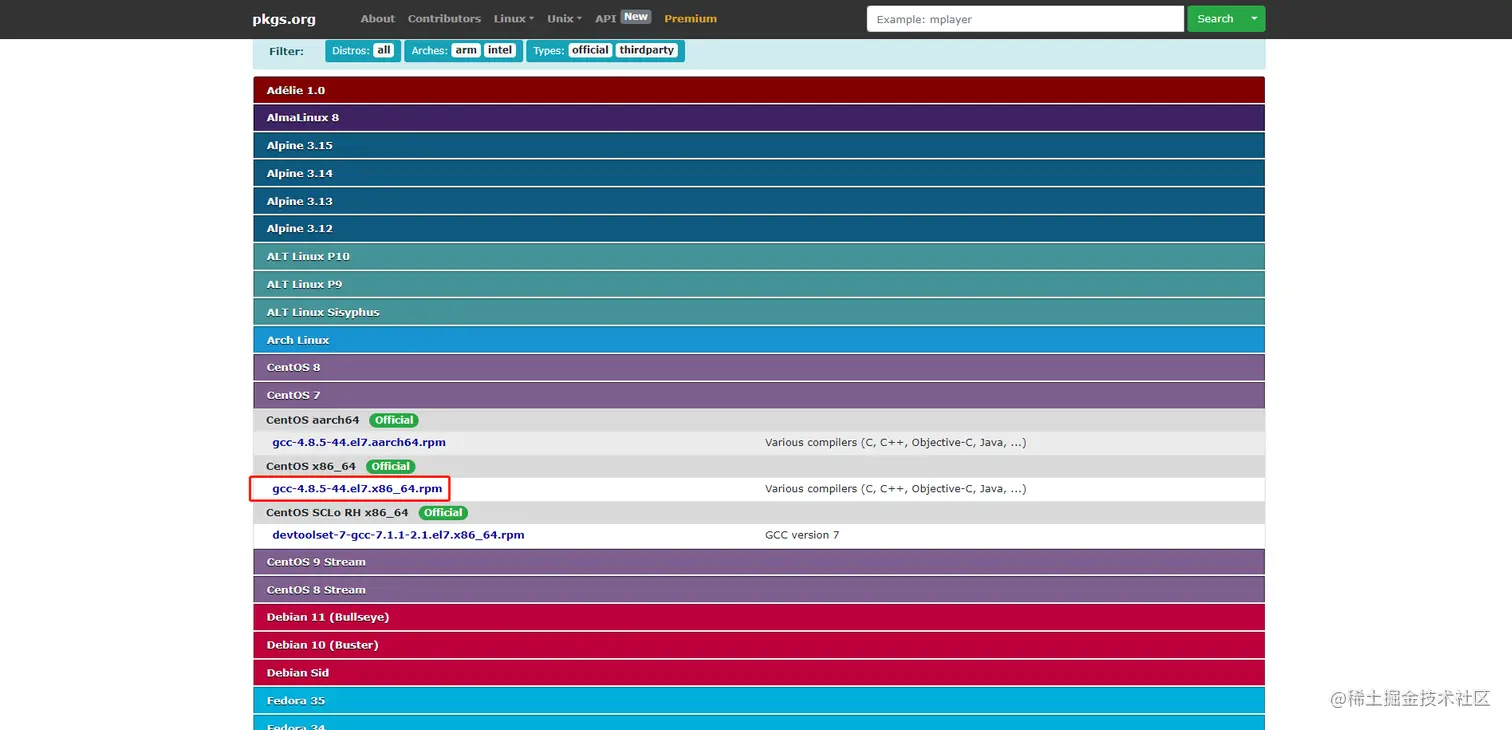Expand the CentOS 9 Stream section
The image size is (1512, 730).
coord(759,562)
